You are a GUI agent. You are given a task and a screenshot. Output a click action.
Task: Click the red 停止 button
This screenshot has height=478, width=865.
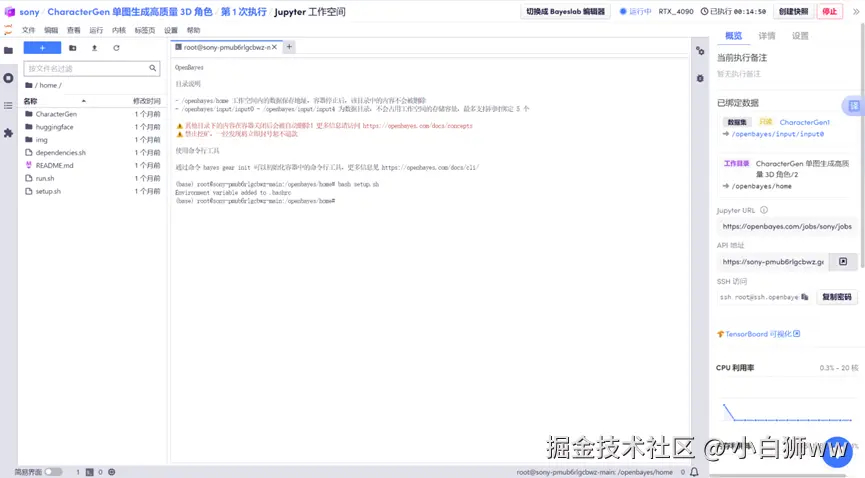[x=830, y=12]
